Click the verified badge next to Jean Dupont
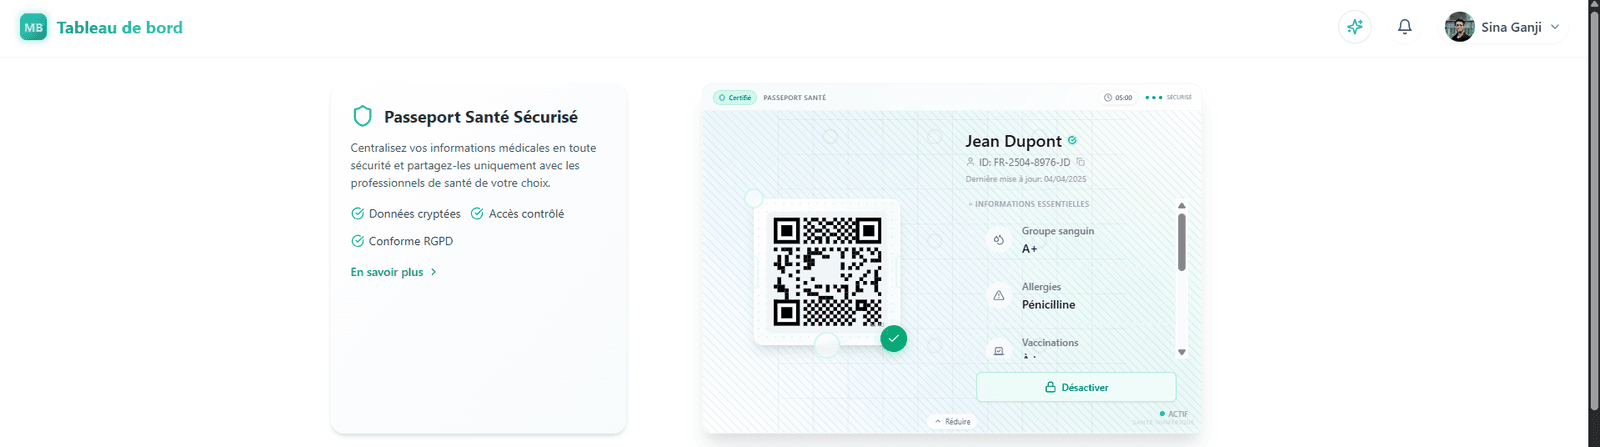The width and height of the screenshot is (1600, 447). 1072,141
